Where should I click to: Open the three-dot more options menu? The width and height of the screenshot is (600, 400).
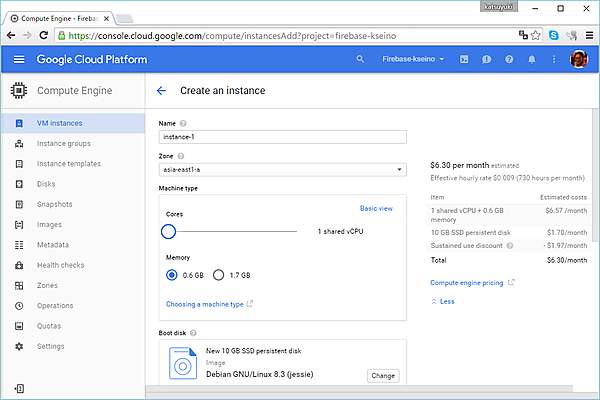tap(553, 60)
